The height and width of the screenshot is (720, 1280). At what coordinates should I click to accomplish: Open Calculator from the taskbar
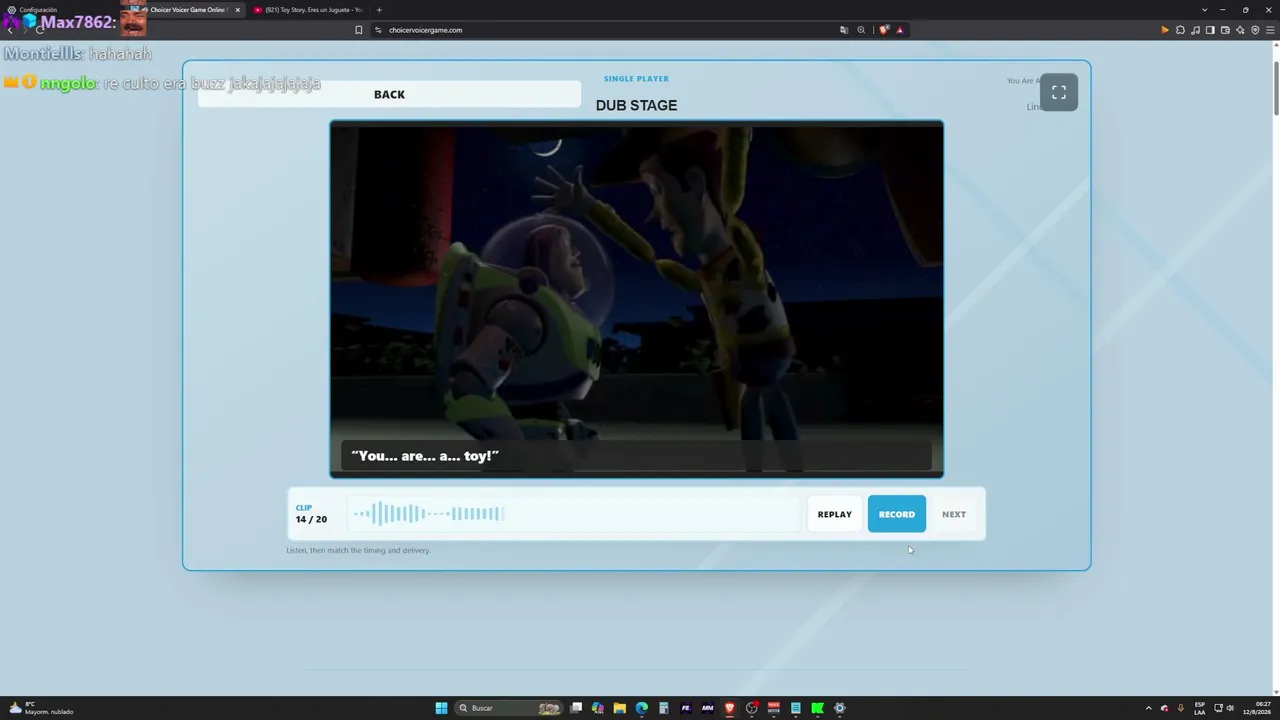(x=663, y=708)
